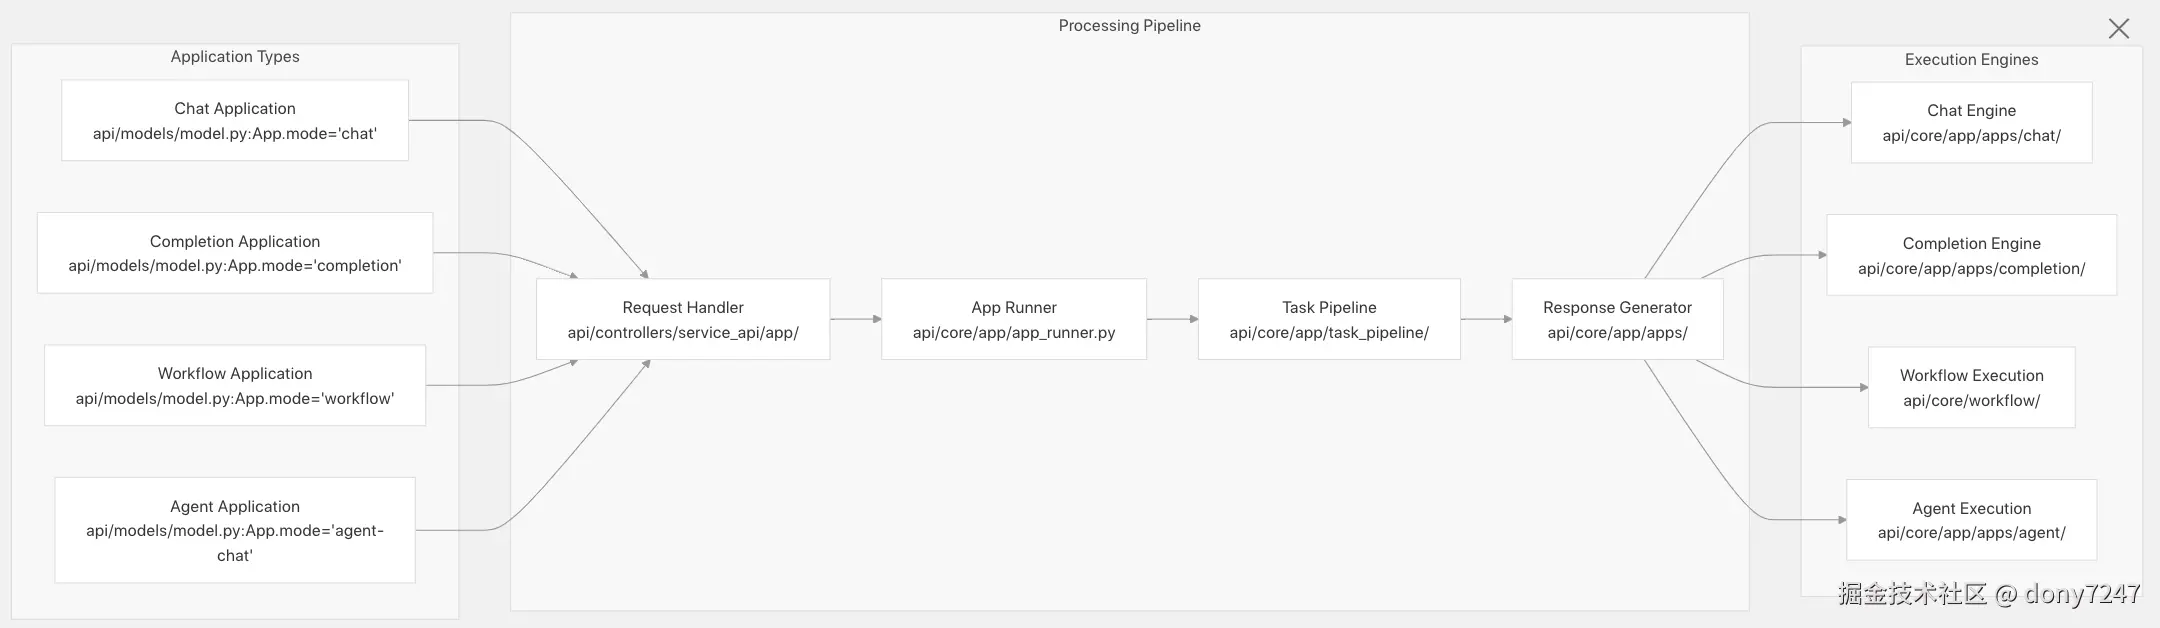Image resolution: width=2160 pixels, height=628 pixels.
Task: Click the api/core/app/app_runner.py path text
Action: coord(1013,333)
